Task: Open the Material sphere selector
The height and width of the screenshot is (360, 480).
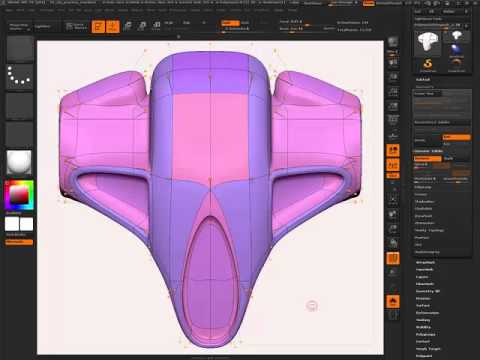Action: point(20,162)
